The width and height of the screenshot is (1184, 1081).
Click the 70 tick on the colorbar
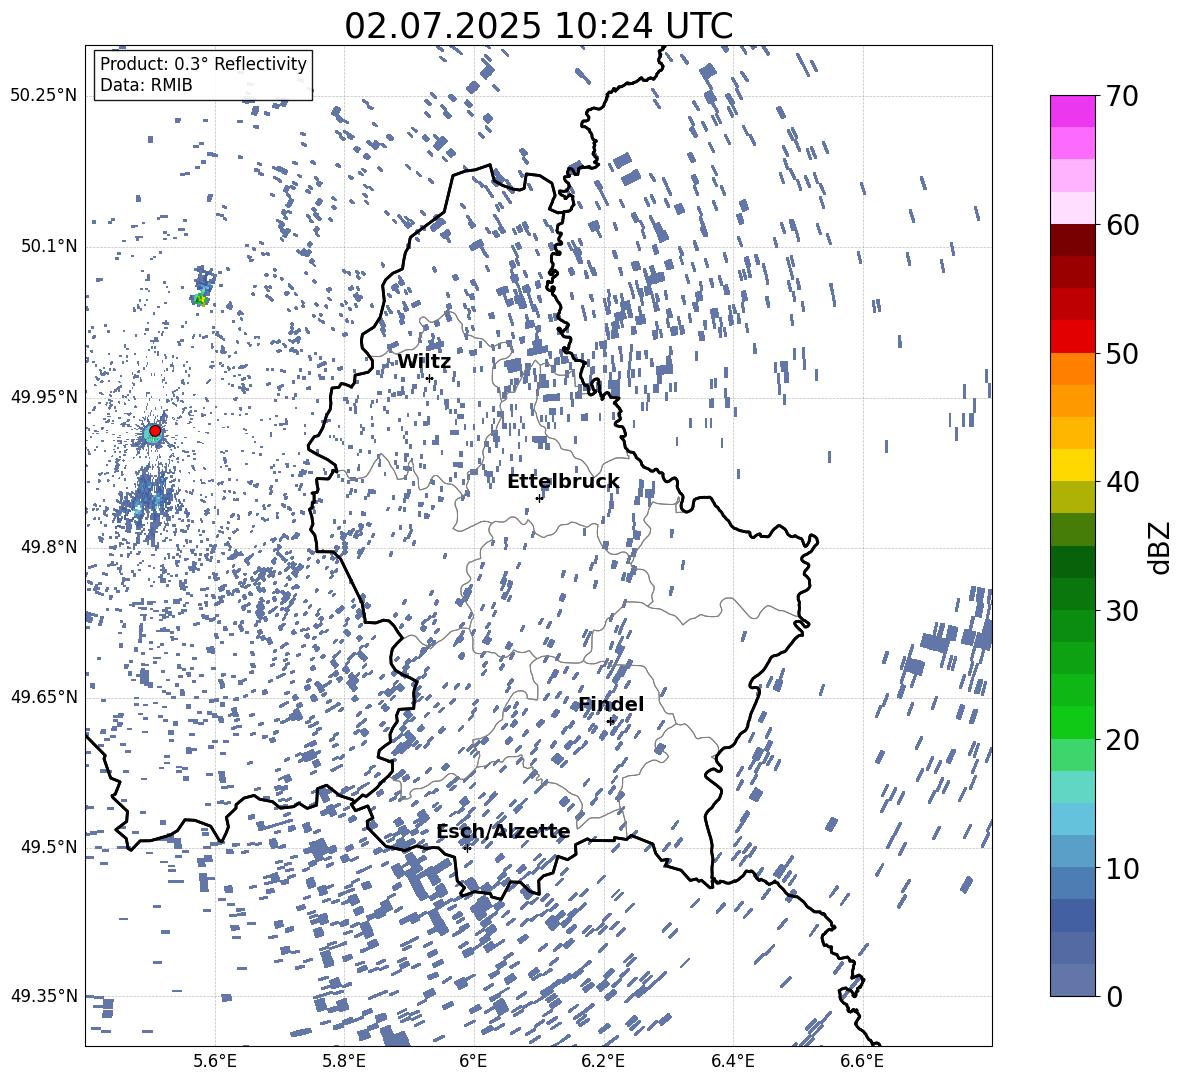coord(1122,96)
